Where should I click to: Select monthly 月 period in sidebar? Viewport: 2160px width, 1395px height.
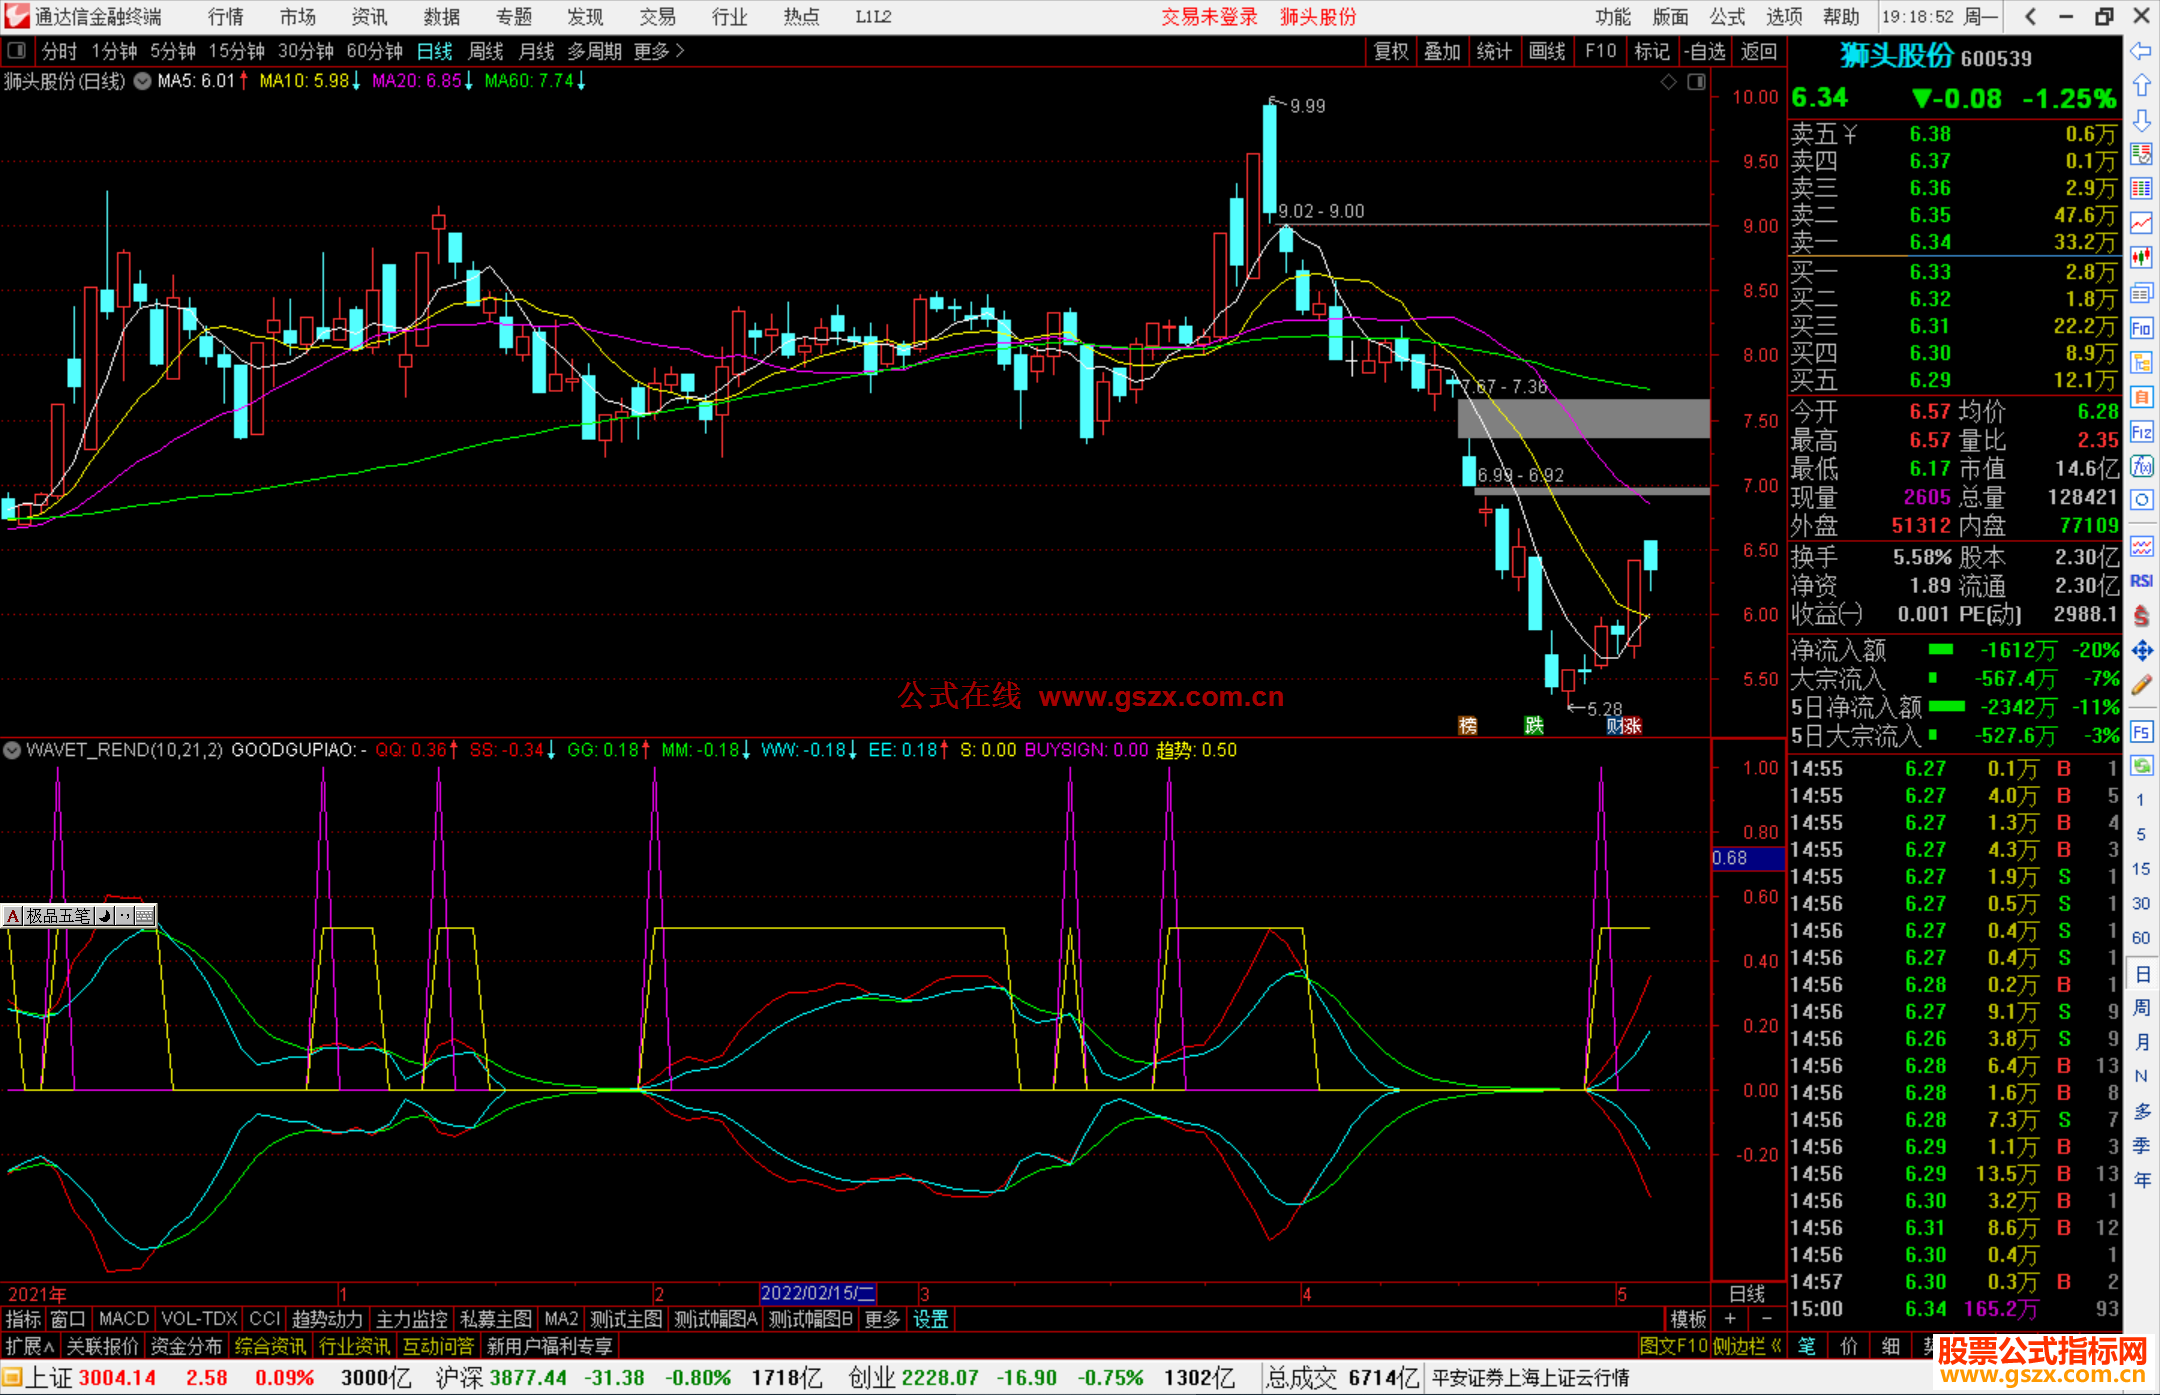pos(2141,1042)
